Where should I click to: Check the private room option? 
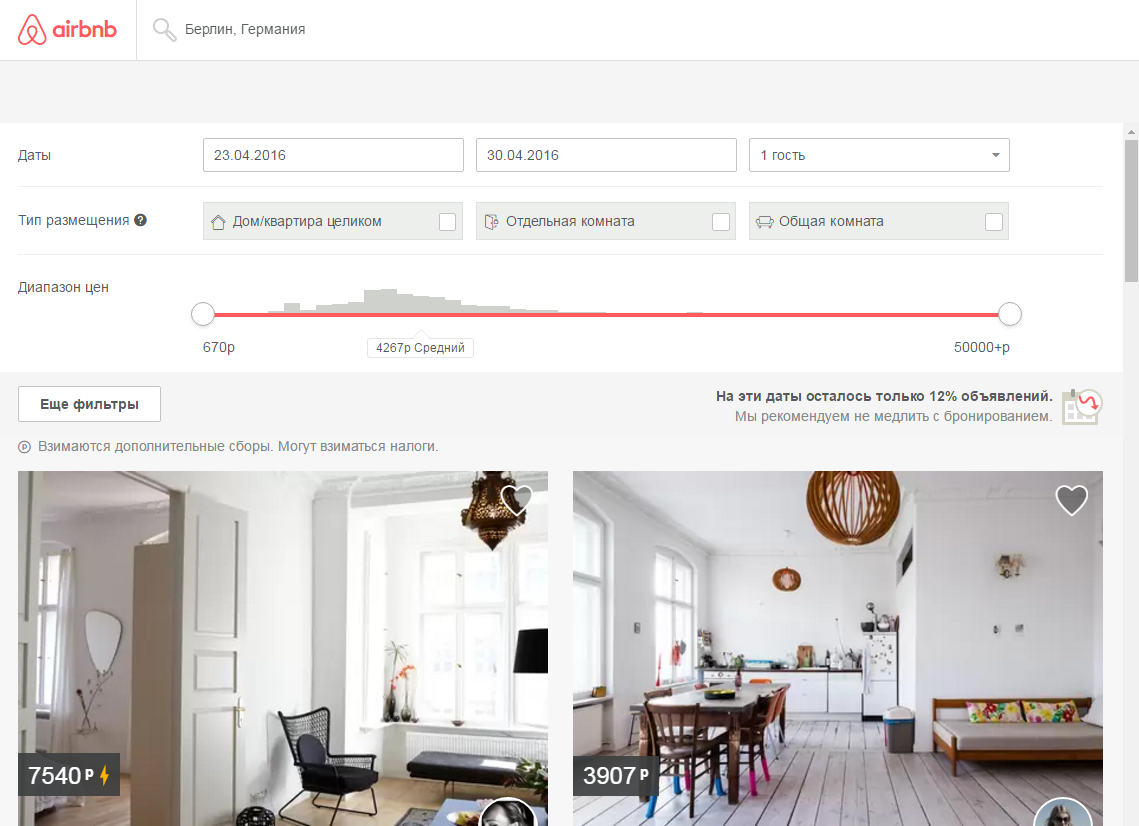tap(720, 222)
